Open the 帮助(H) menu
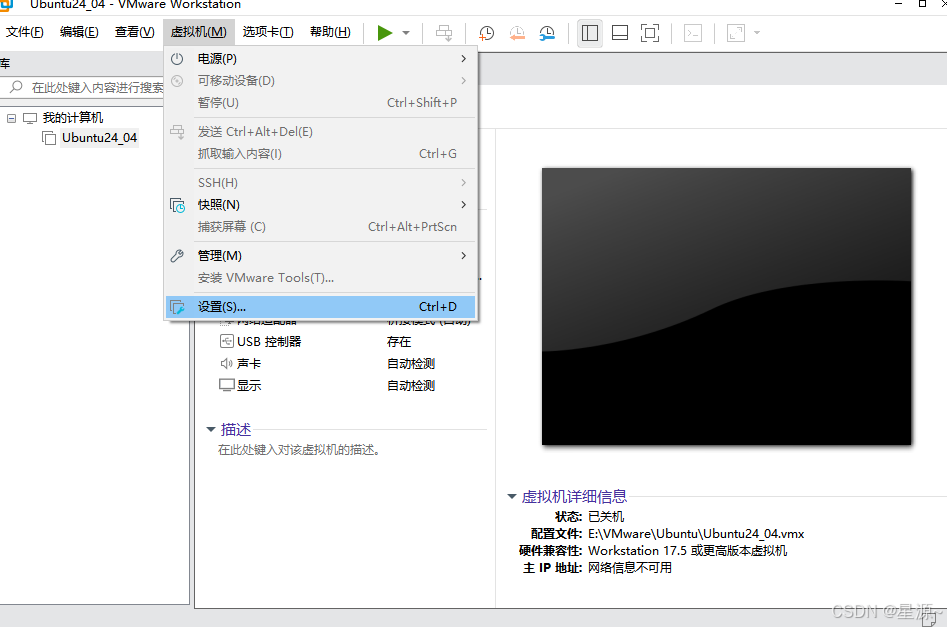This screenshot has height=627, width=947. (330, 32)
